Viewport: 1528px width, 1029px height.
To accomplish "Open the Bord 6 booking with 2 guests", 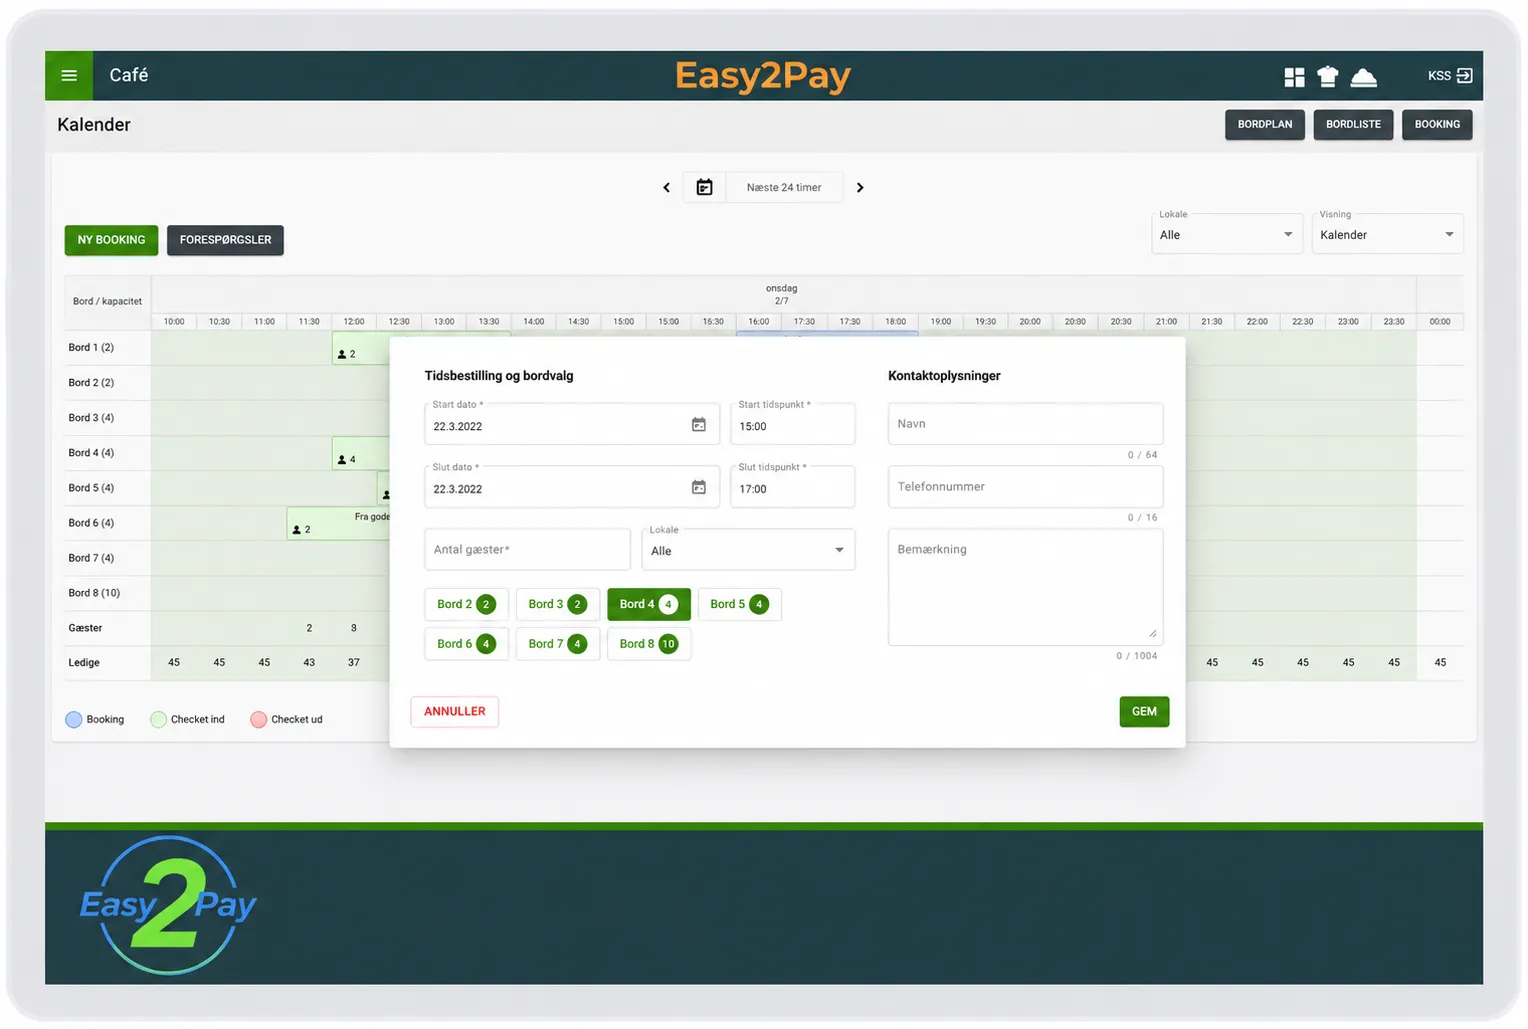I will (x=338, y=524).
